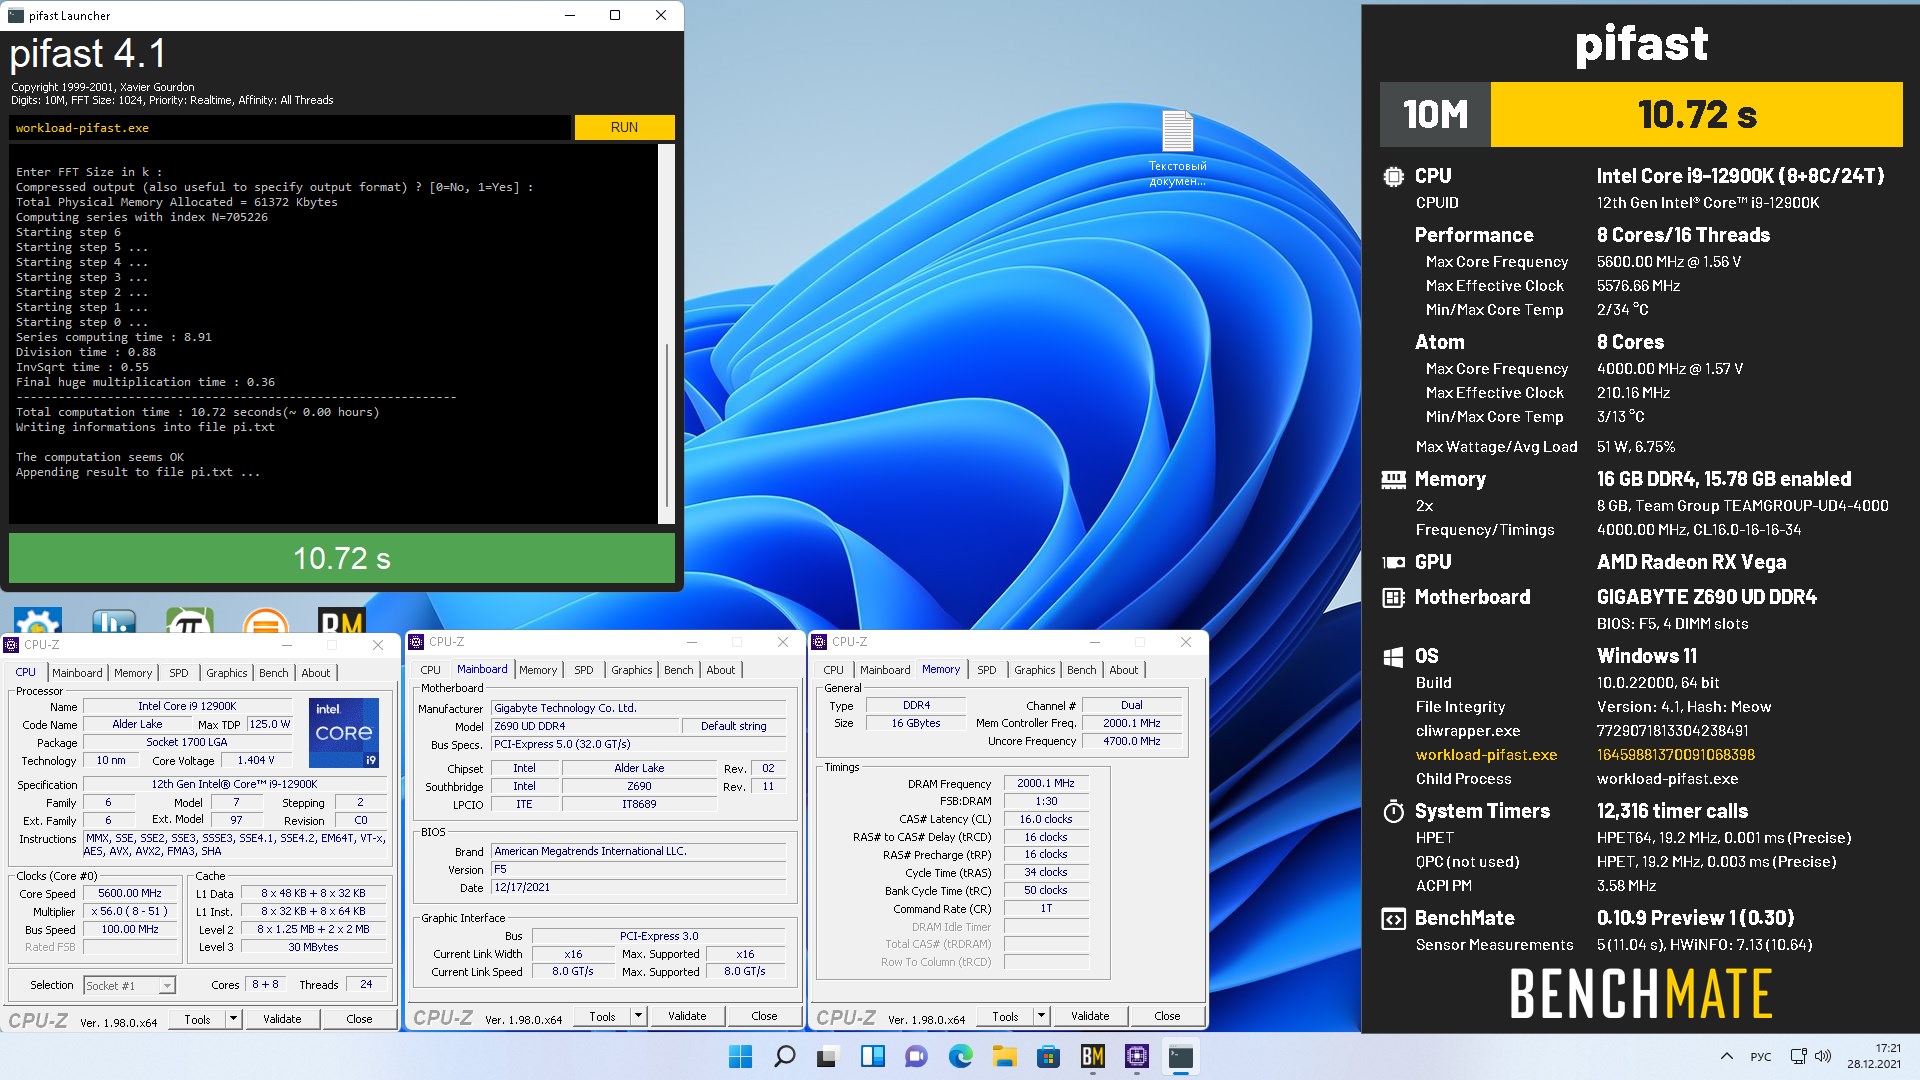The width and height of the screenshot is (1920, 1080).
Task: Click the green 10.72 s result bar
Action: (x=342, y=558)
